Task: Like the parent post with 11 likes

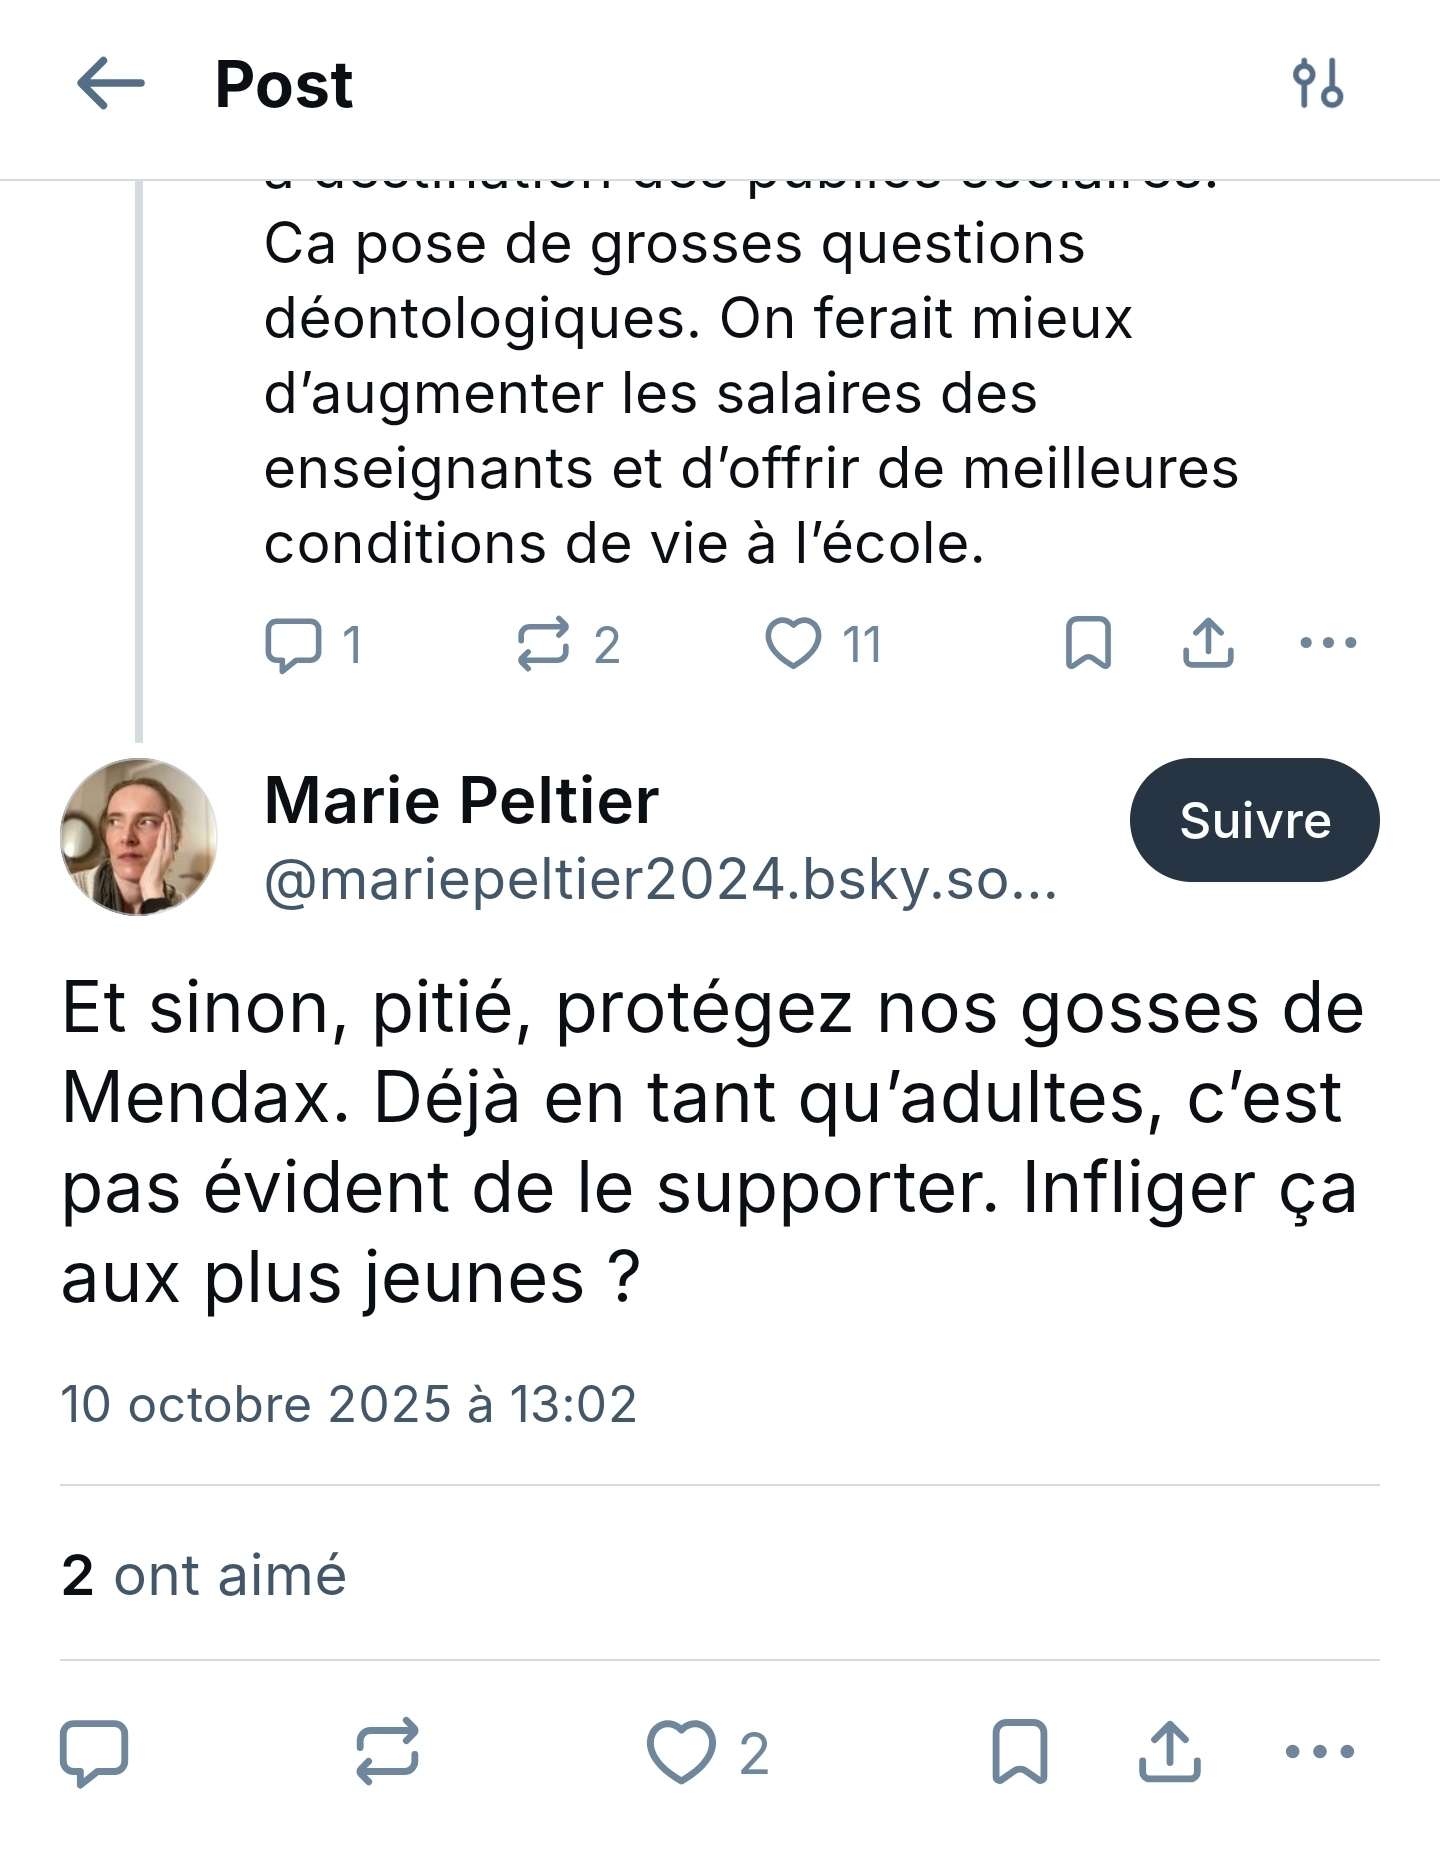Action: tap(794, 643)
